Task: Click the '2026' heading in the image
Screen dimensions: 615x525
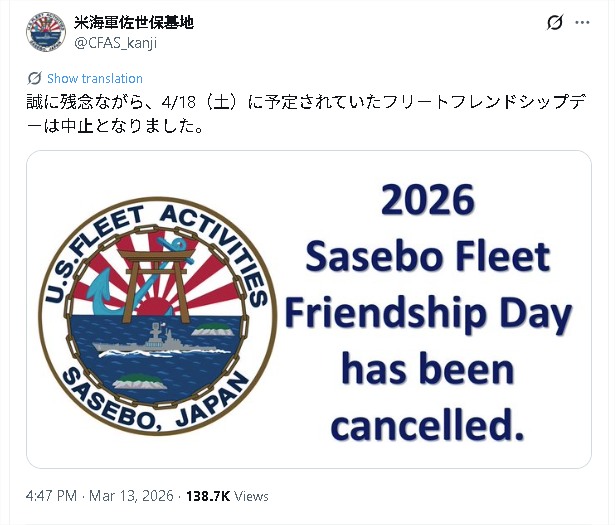Action: [x=427, y=201]
